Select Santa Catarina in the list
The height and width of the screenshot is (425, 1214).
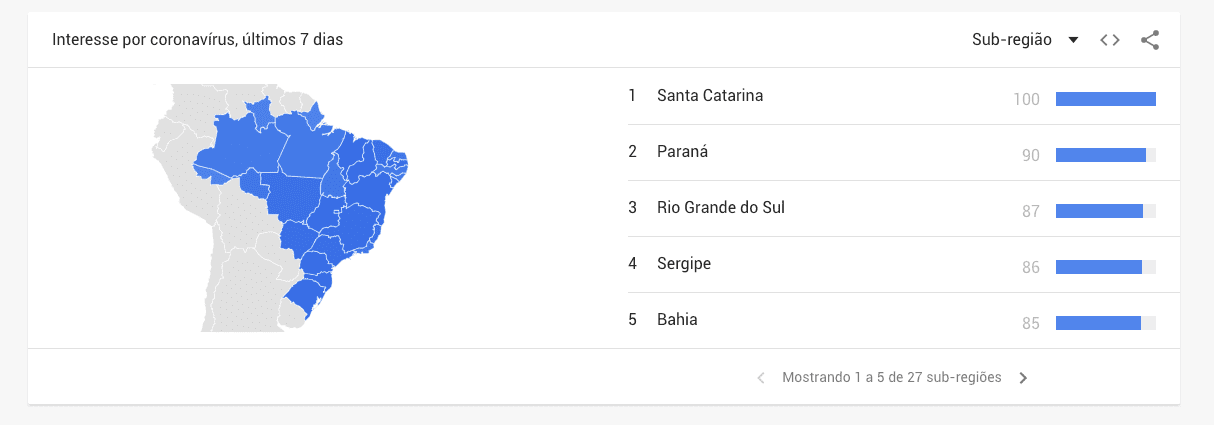(x=710, y=96)
